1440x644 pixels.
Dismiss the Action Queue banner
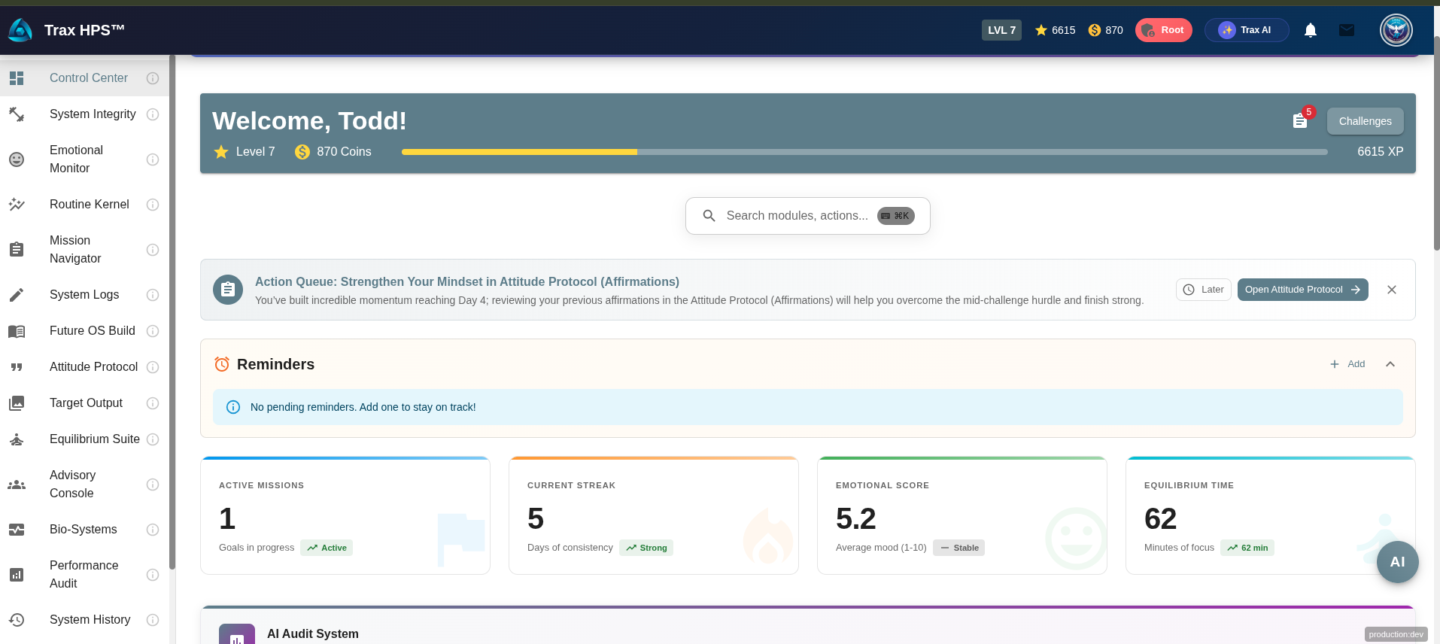tap(1391, 289)
